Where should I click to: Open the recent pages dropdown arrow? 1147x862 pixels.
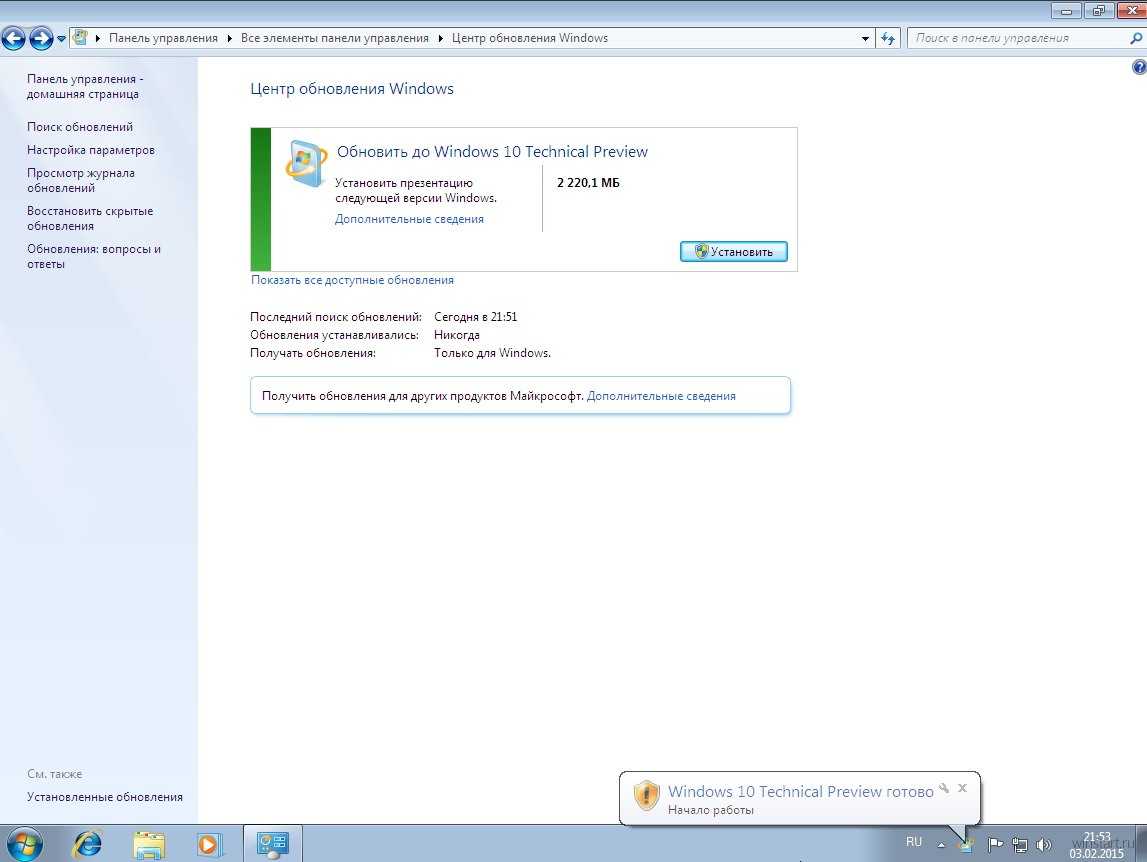point(61,39)
